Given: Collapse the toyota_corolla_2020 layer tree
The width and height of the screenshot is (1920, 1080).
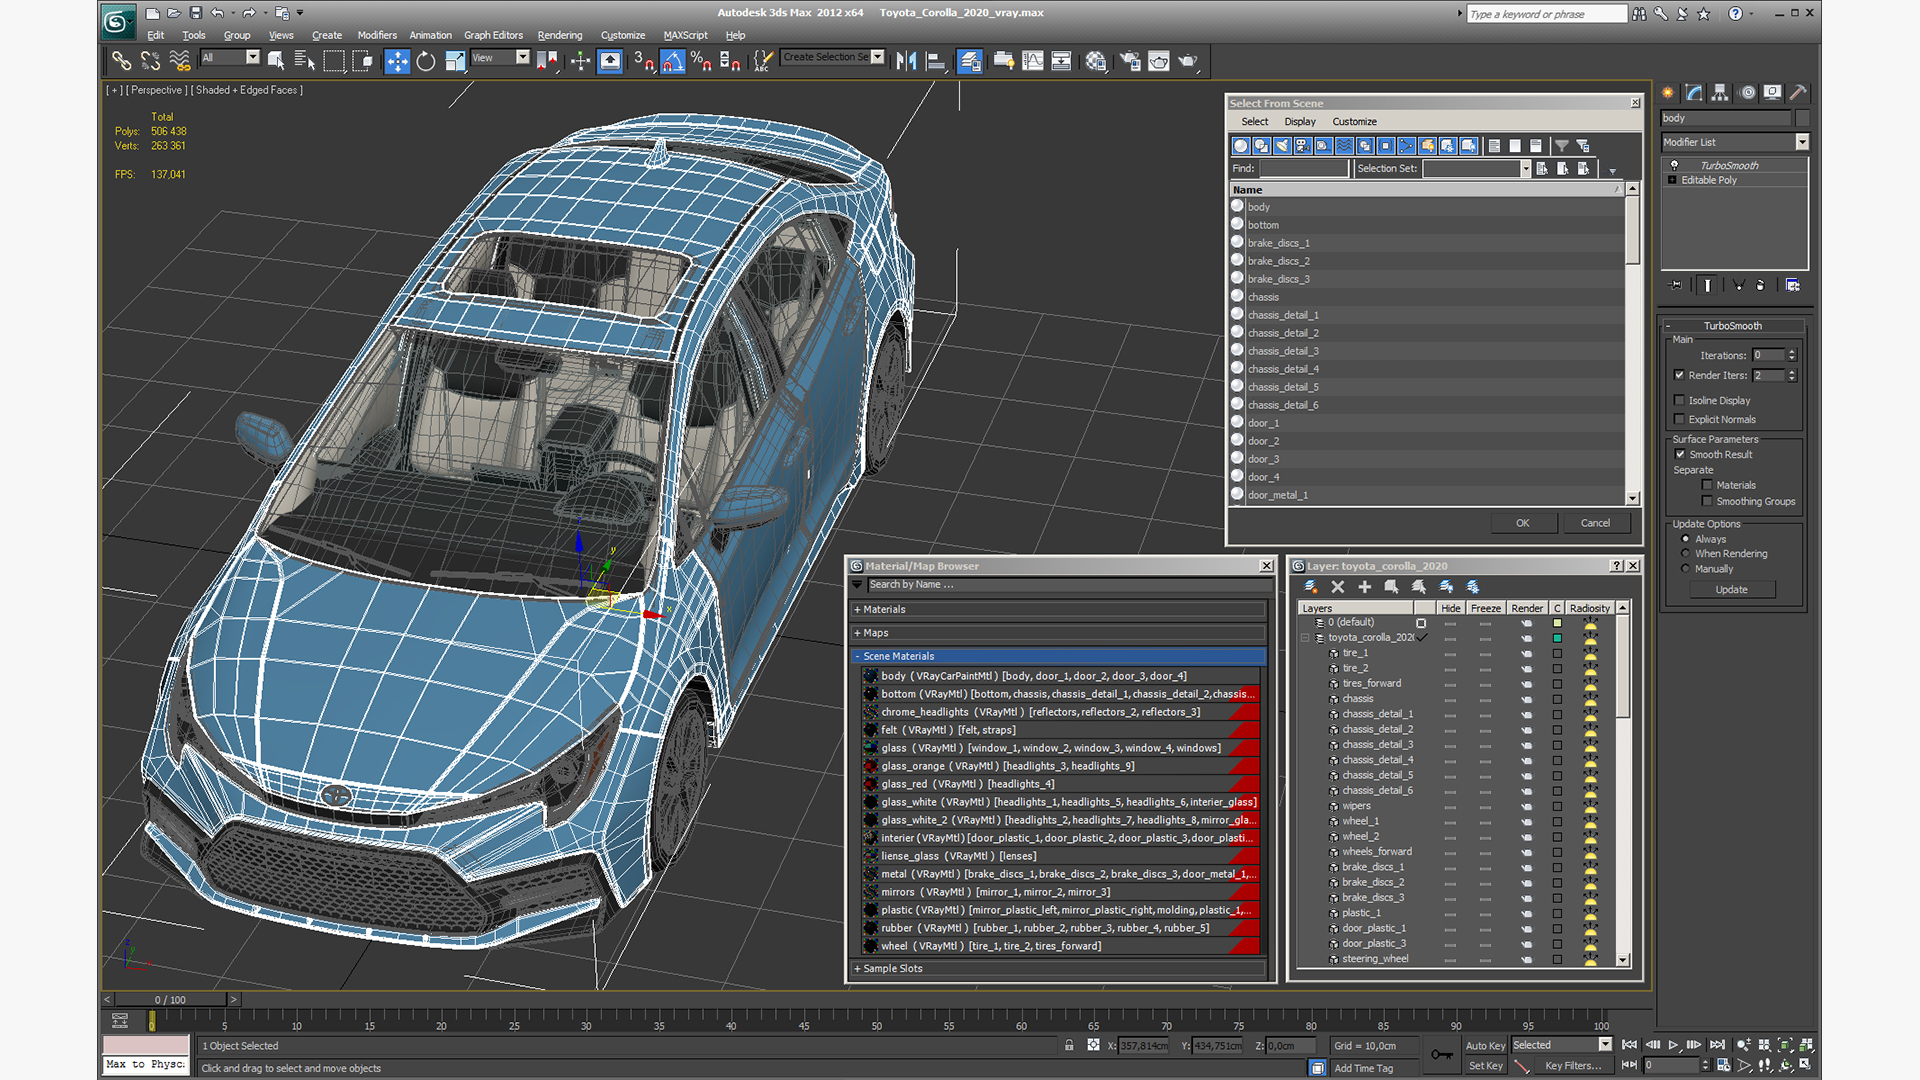Looking at the screenshot, I should pyautogui.click(x=1305, y=637).
